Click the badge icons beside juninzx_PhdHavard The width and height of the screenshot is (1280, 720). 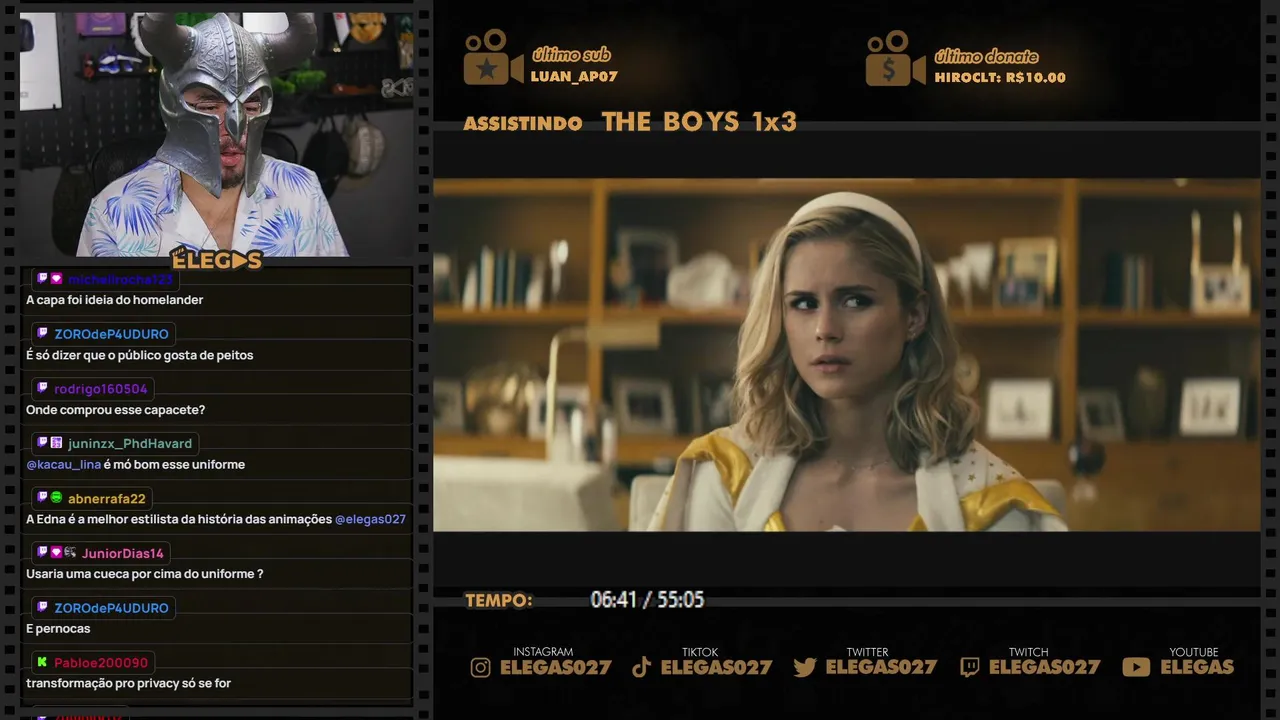coord(49,443)
